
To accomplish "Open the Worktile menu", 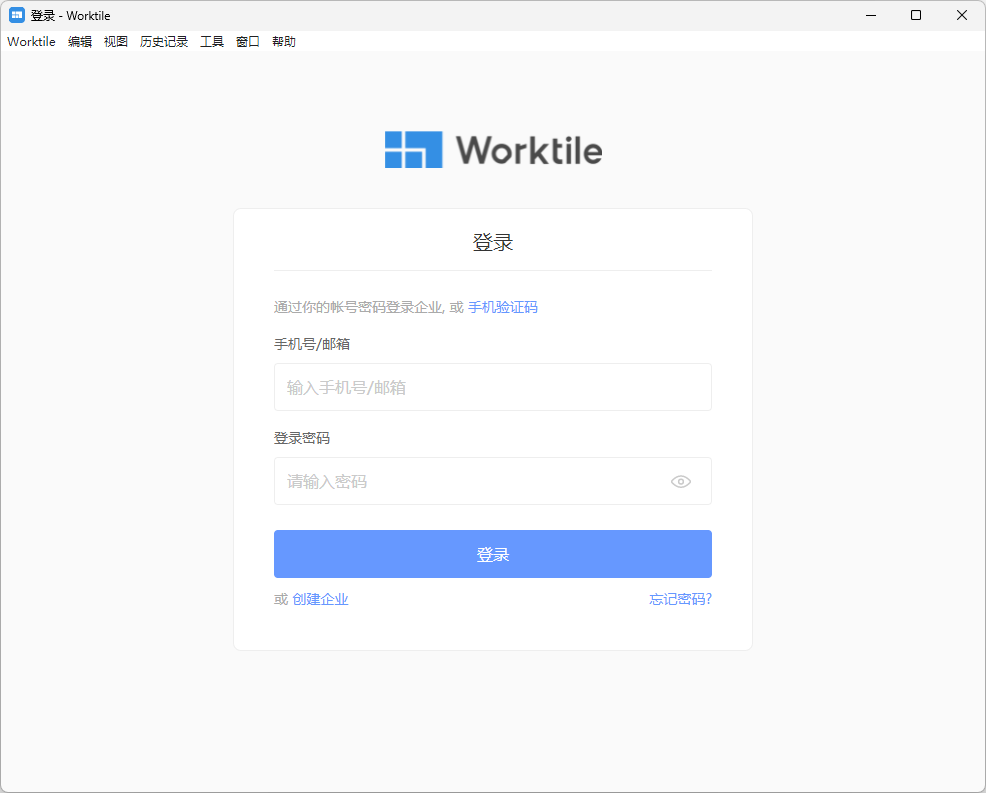I will pyautogui.click(x=30, y=41).
